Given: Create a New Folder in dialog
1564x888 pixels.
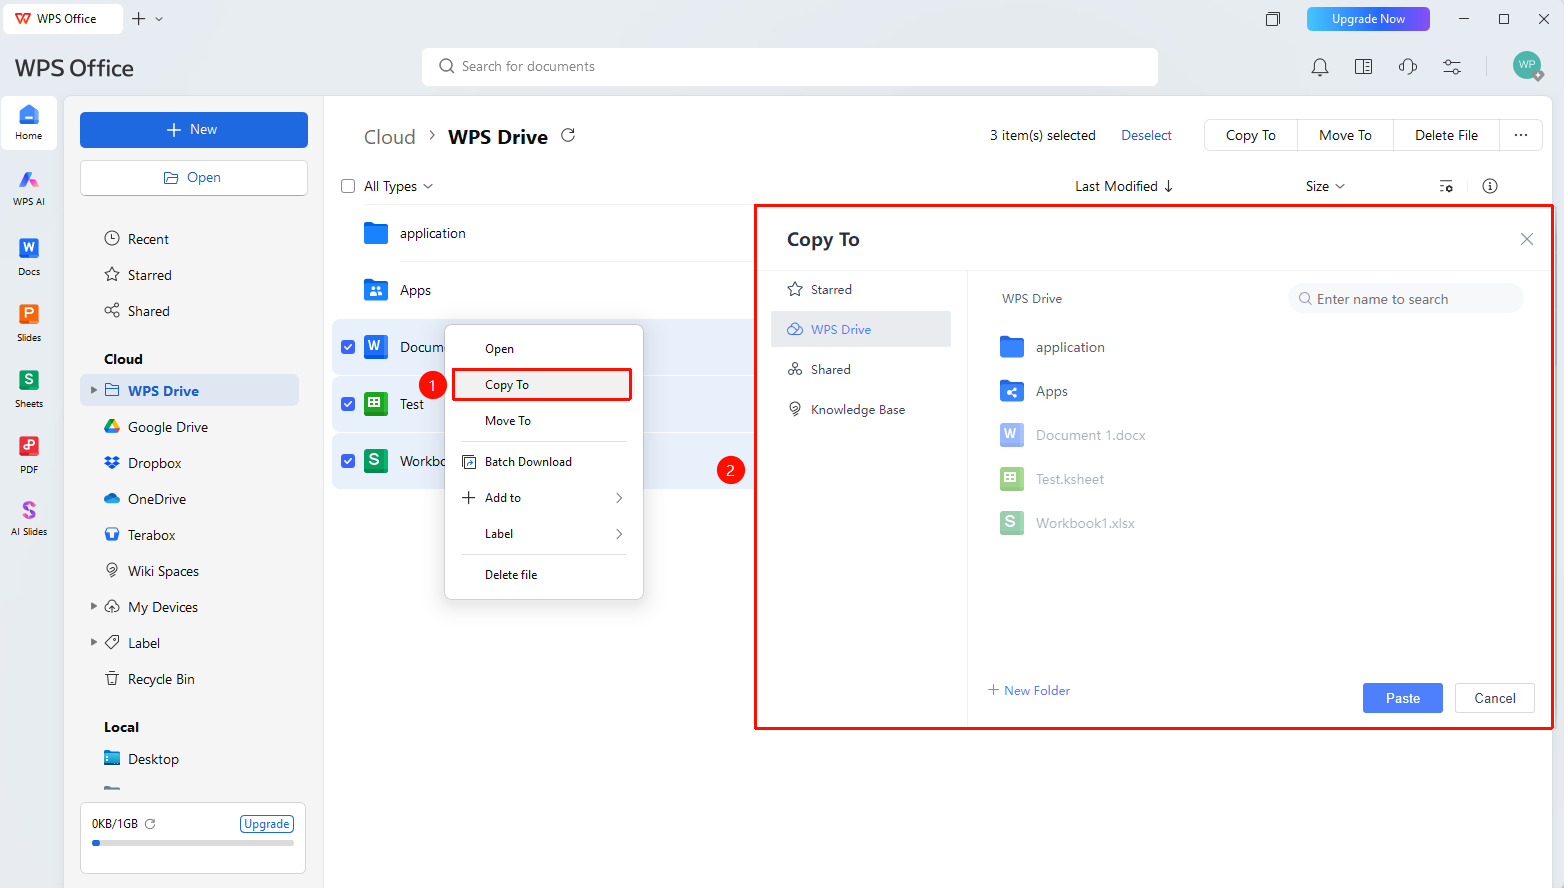Looking at the screenshot, I should pyautogui.click(x=1029, y=690).
